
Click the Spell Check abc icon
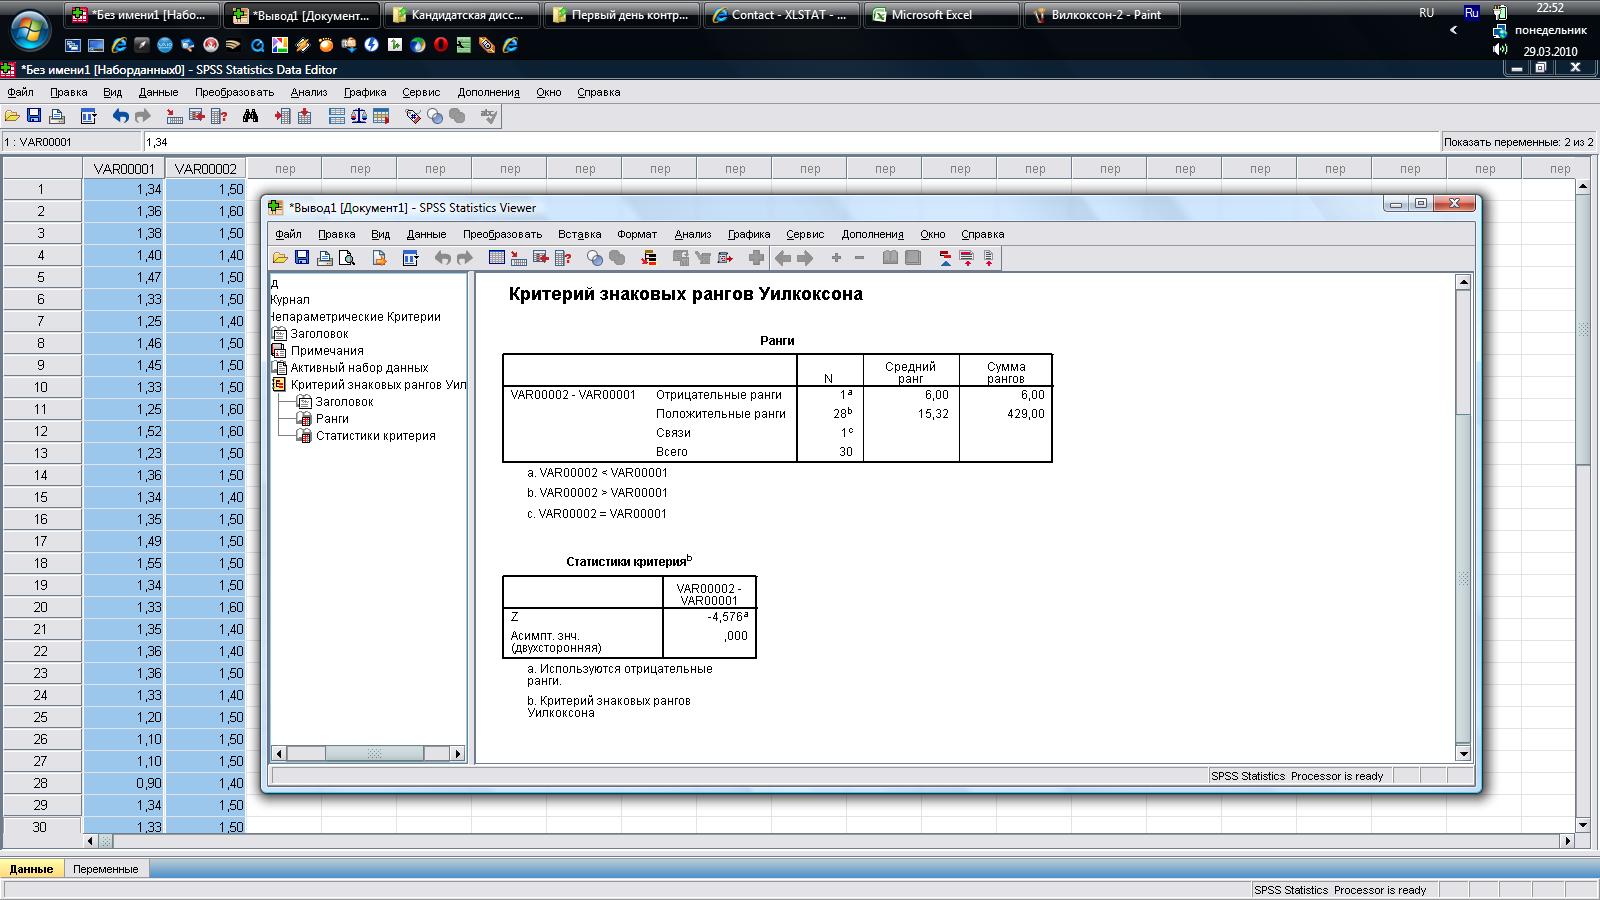tap(488, 116)
